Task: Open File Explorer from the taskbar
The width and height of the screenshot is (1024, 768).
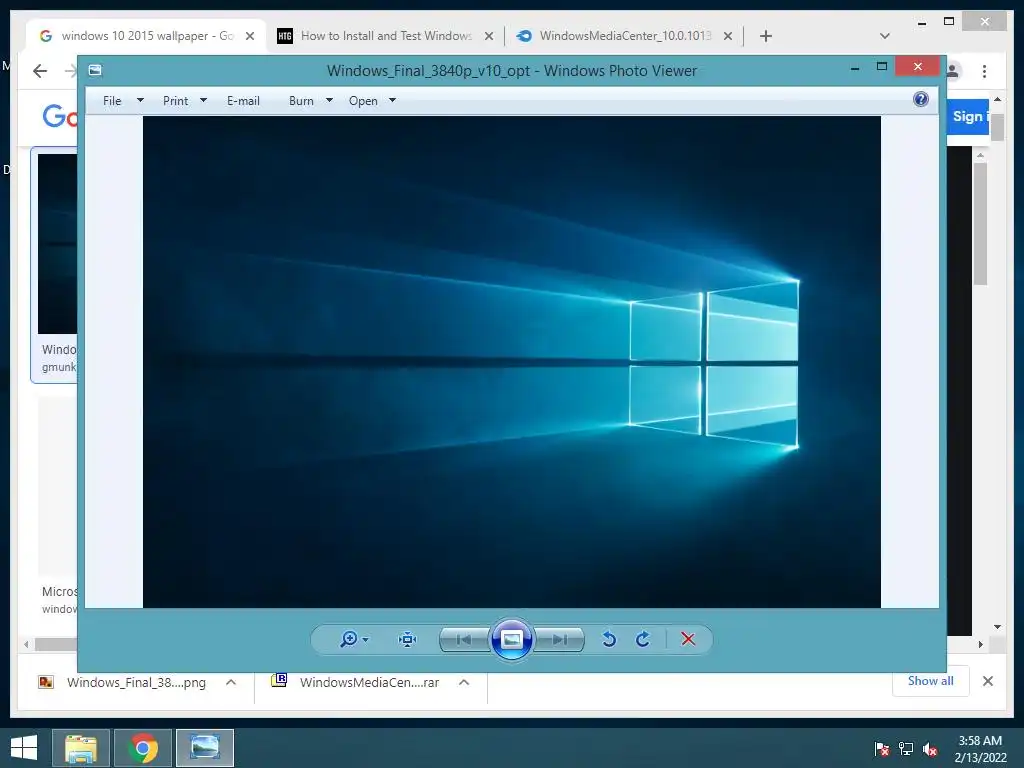Action: coord(81,748)
